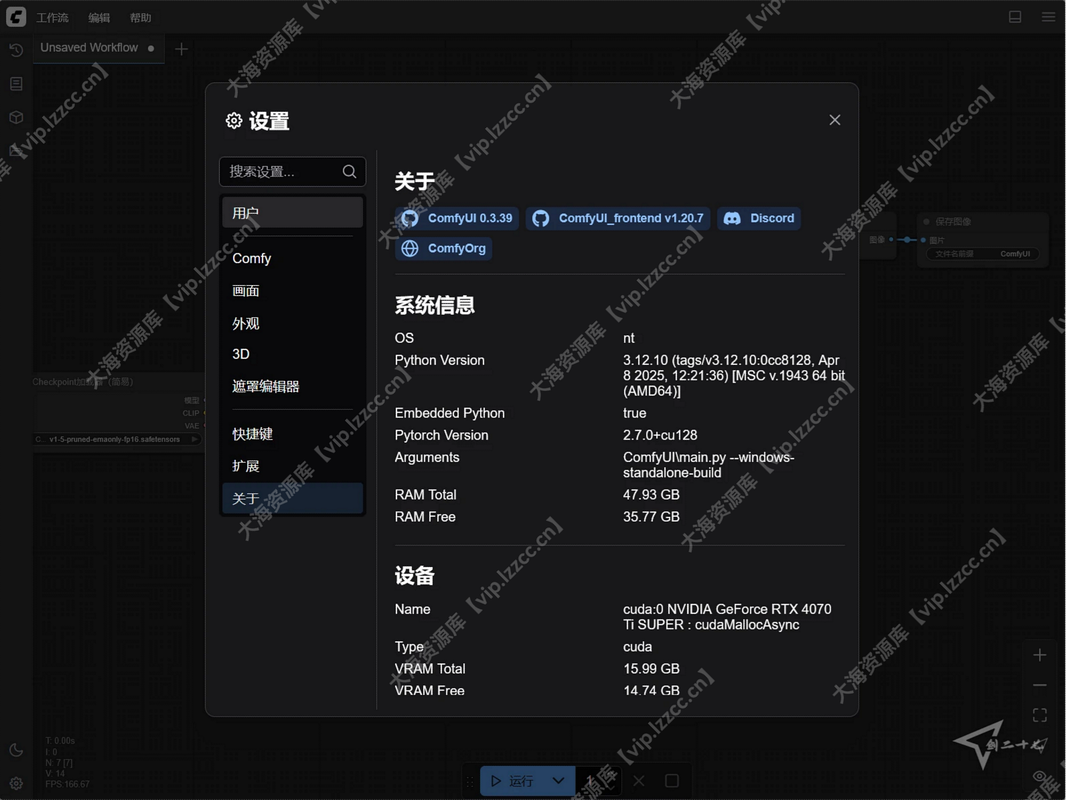Toggle dark theme moon icon
1066x800 pixels.
[16, 750]
